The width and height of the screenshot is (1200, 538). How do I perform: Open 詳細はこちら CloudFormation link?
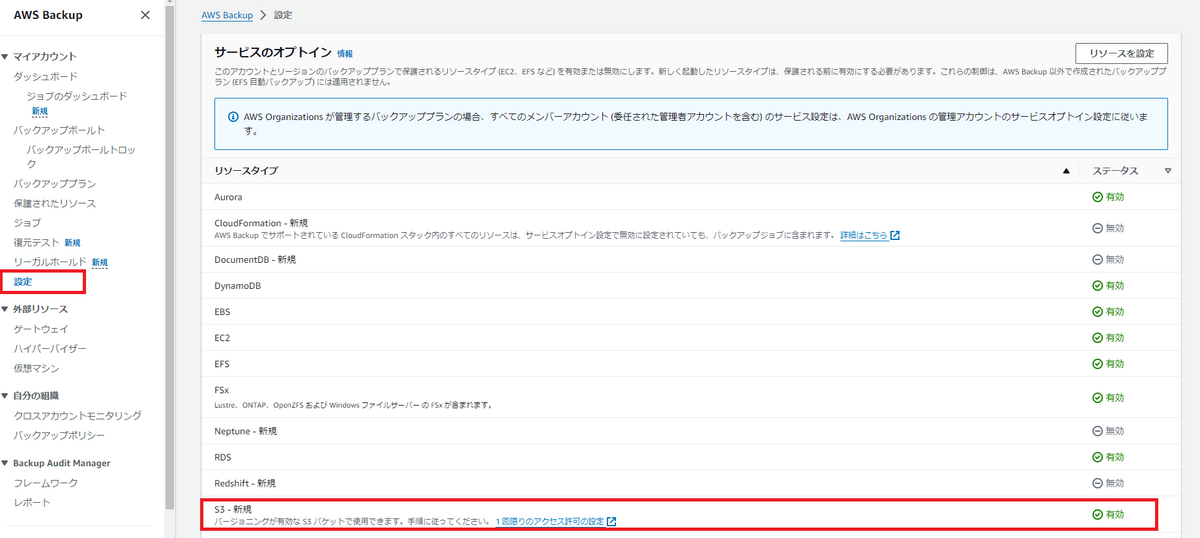pyautogui.click(x=864, y=235)
